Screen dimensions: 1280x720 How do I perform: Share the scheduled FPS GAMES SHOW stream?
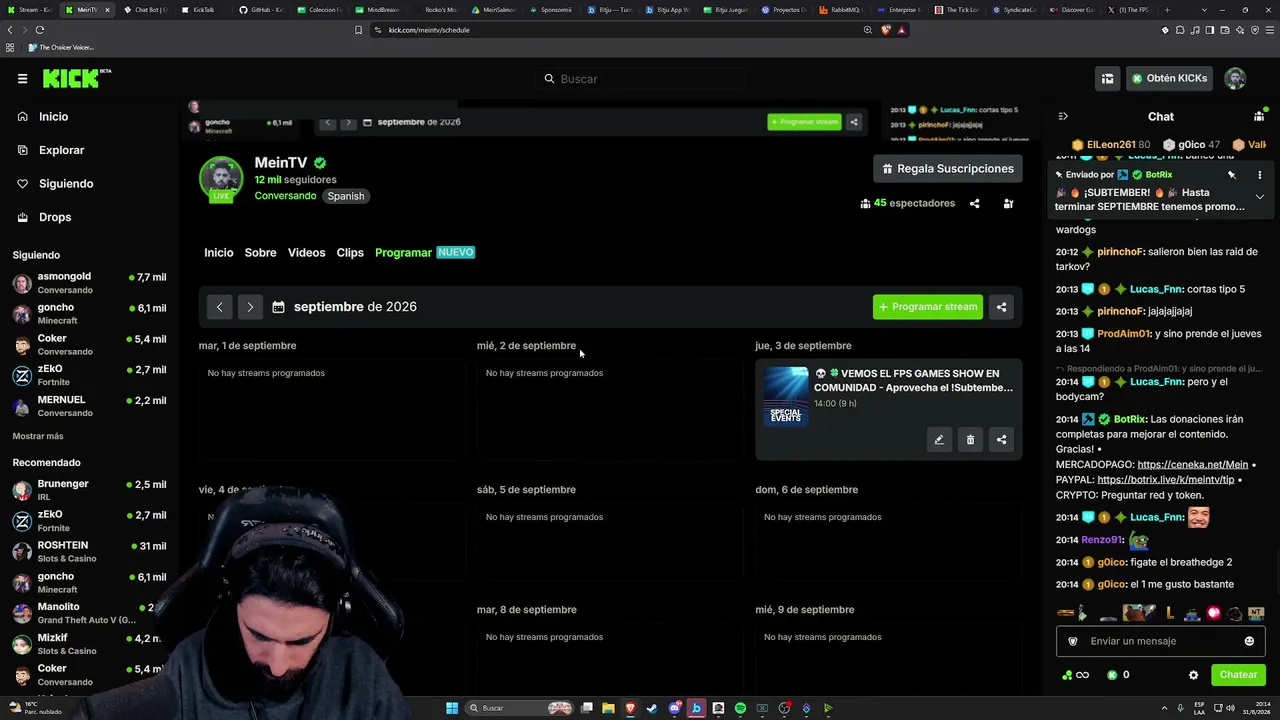(x=1001, y=439)
